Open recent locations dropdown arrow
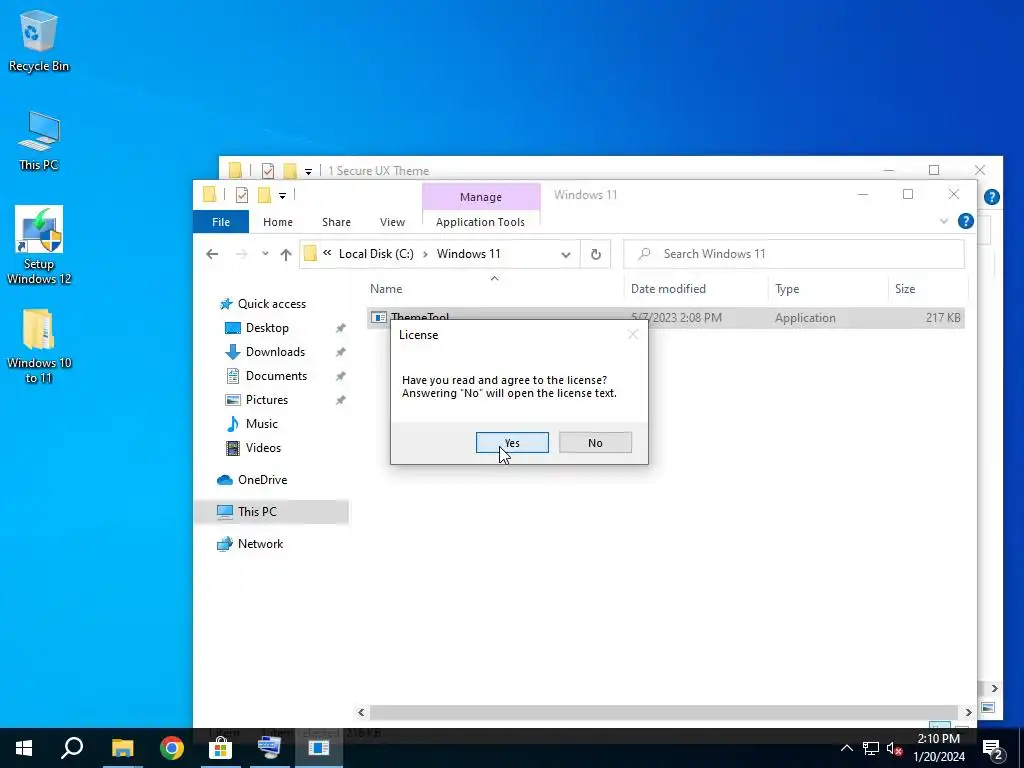Viewport: 1024px width, 768px height. (265, 254)
